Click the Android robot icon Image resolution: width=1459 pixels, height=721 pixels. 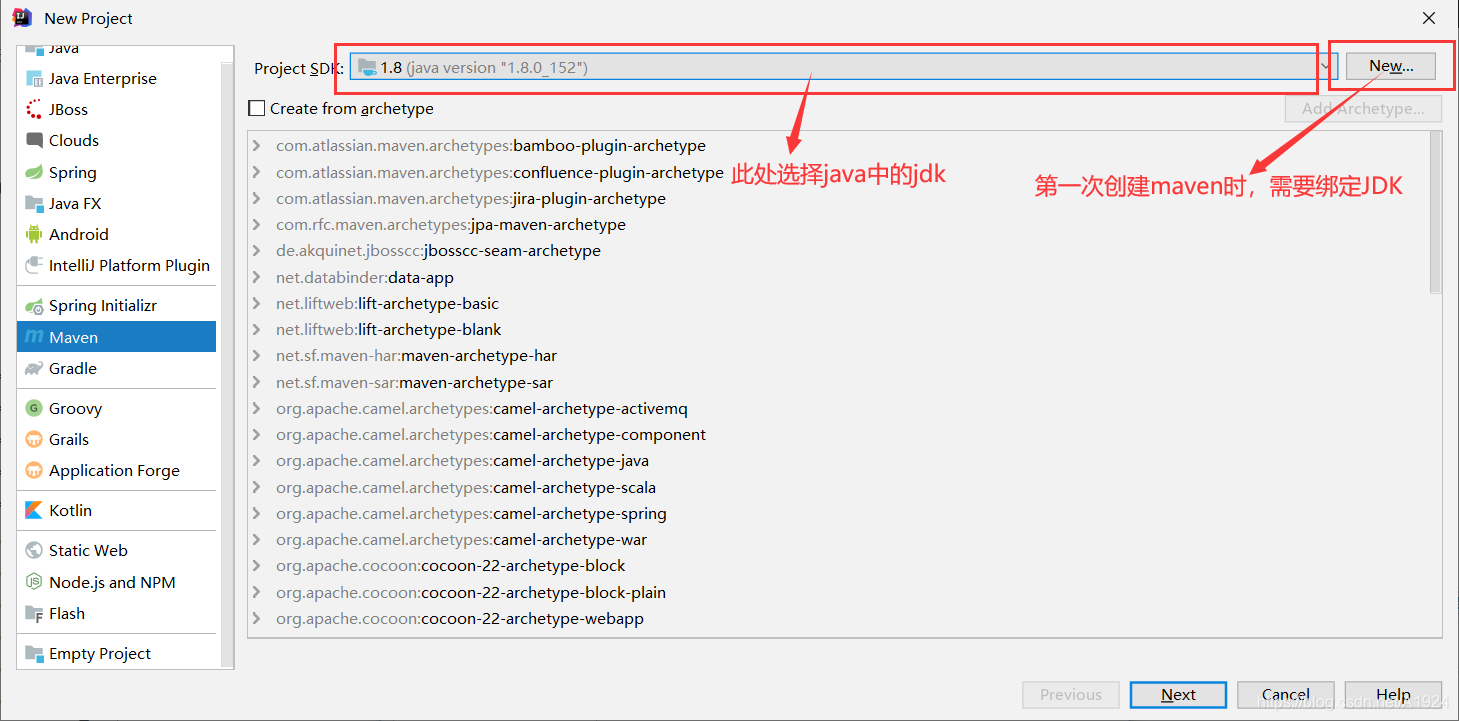(x=34, y=234)
